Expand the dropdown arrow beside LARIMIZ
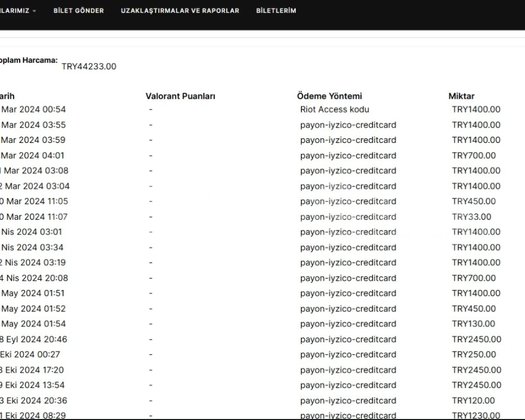Screen dimensions: 525x420 point(34,11)
